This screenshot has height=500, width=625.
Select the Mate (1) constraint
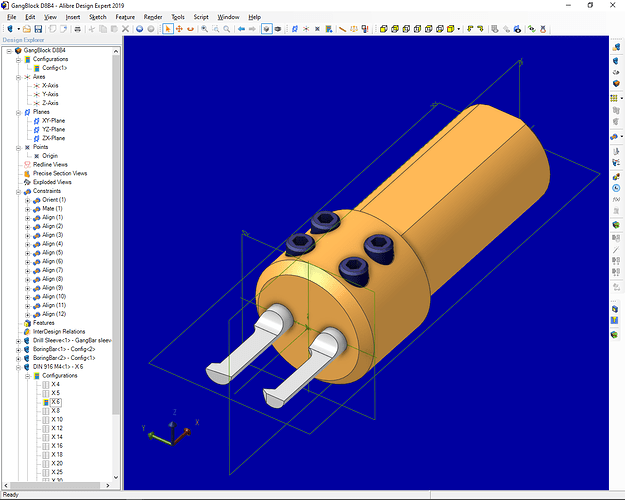[52, 209]
